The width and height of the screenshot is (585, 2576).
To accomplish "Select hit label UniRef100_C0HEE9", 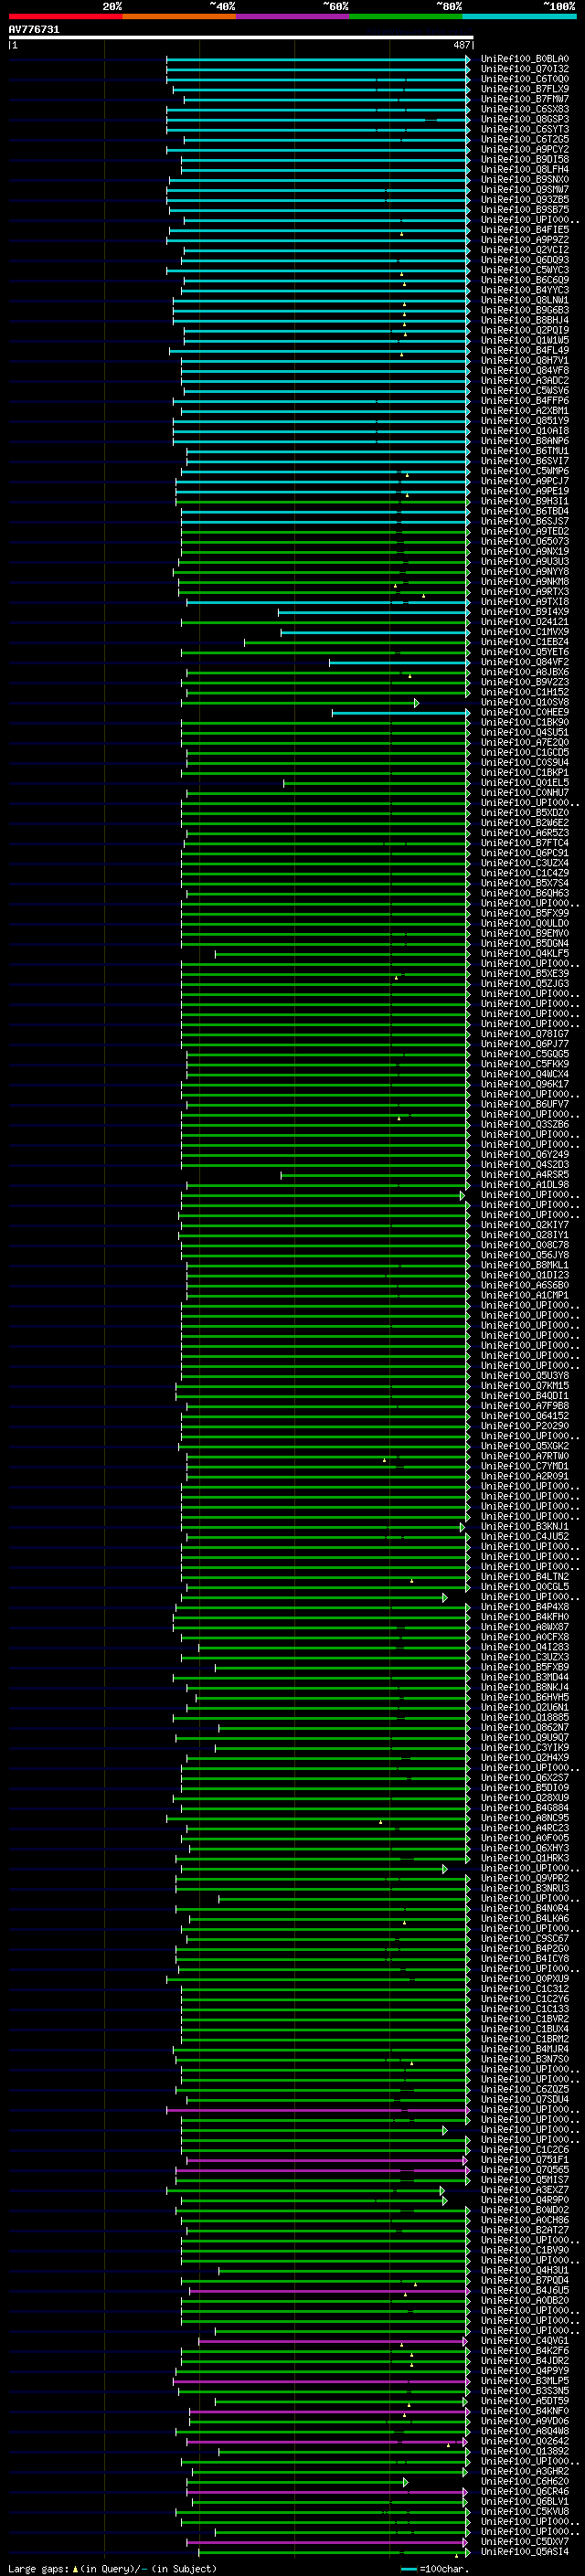I will tap(525, 712).
